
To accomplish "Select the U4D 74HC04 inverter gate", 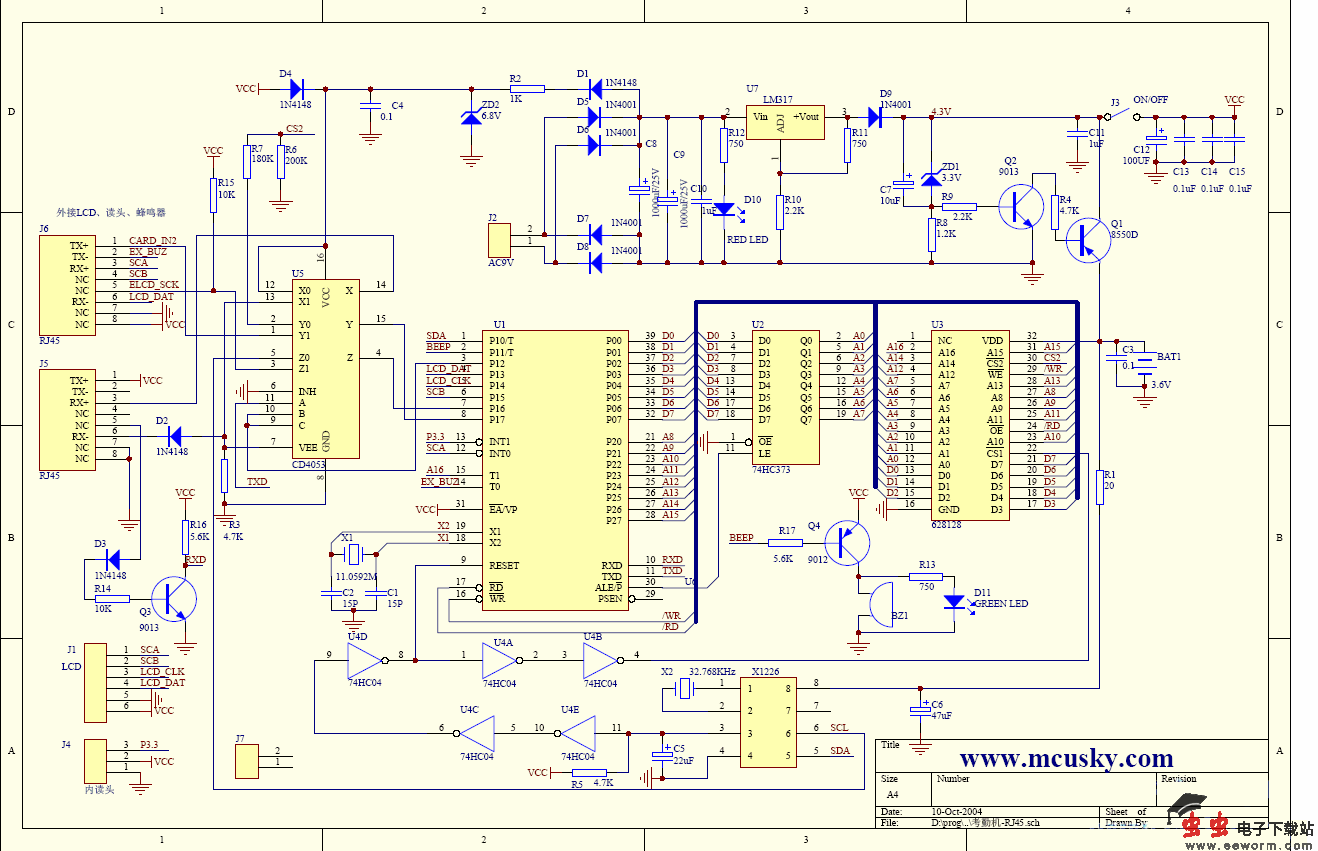I will [x=364, y=660].
